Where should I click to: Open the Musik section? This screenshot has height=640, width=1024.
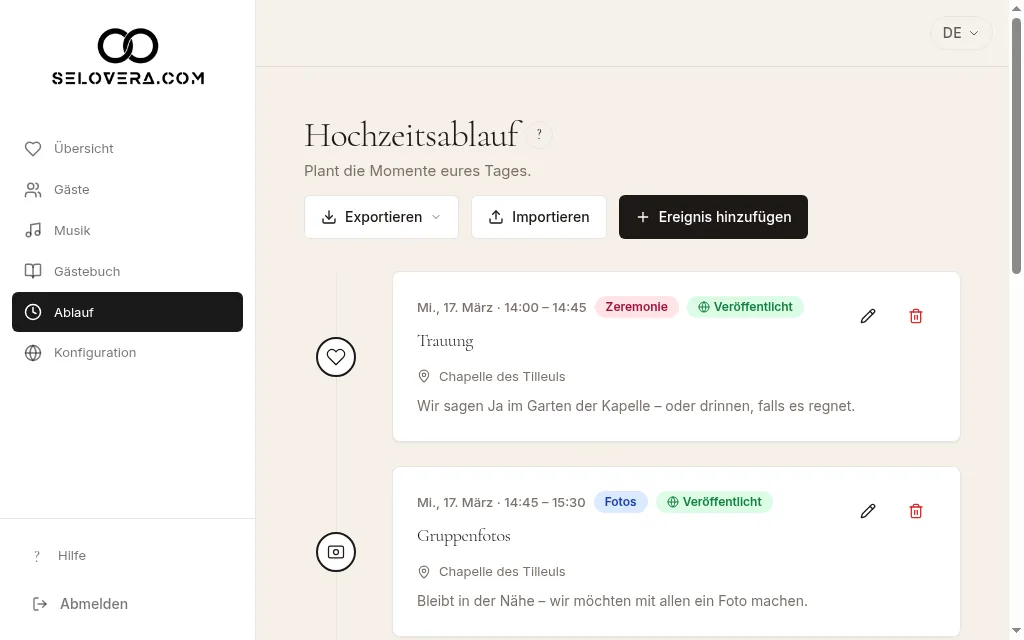pos(127,231)
